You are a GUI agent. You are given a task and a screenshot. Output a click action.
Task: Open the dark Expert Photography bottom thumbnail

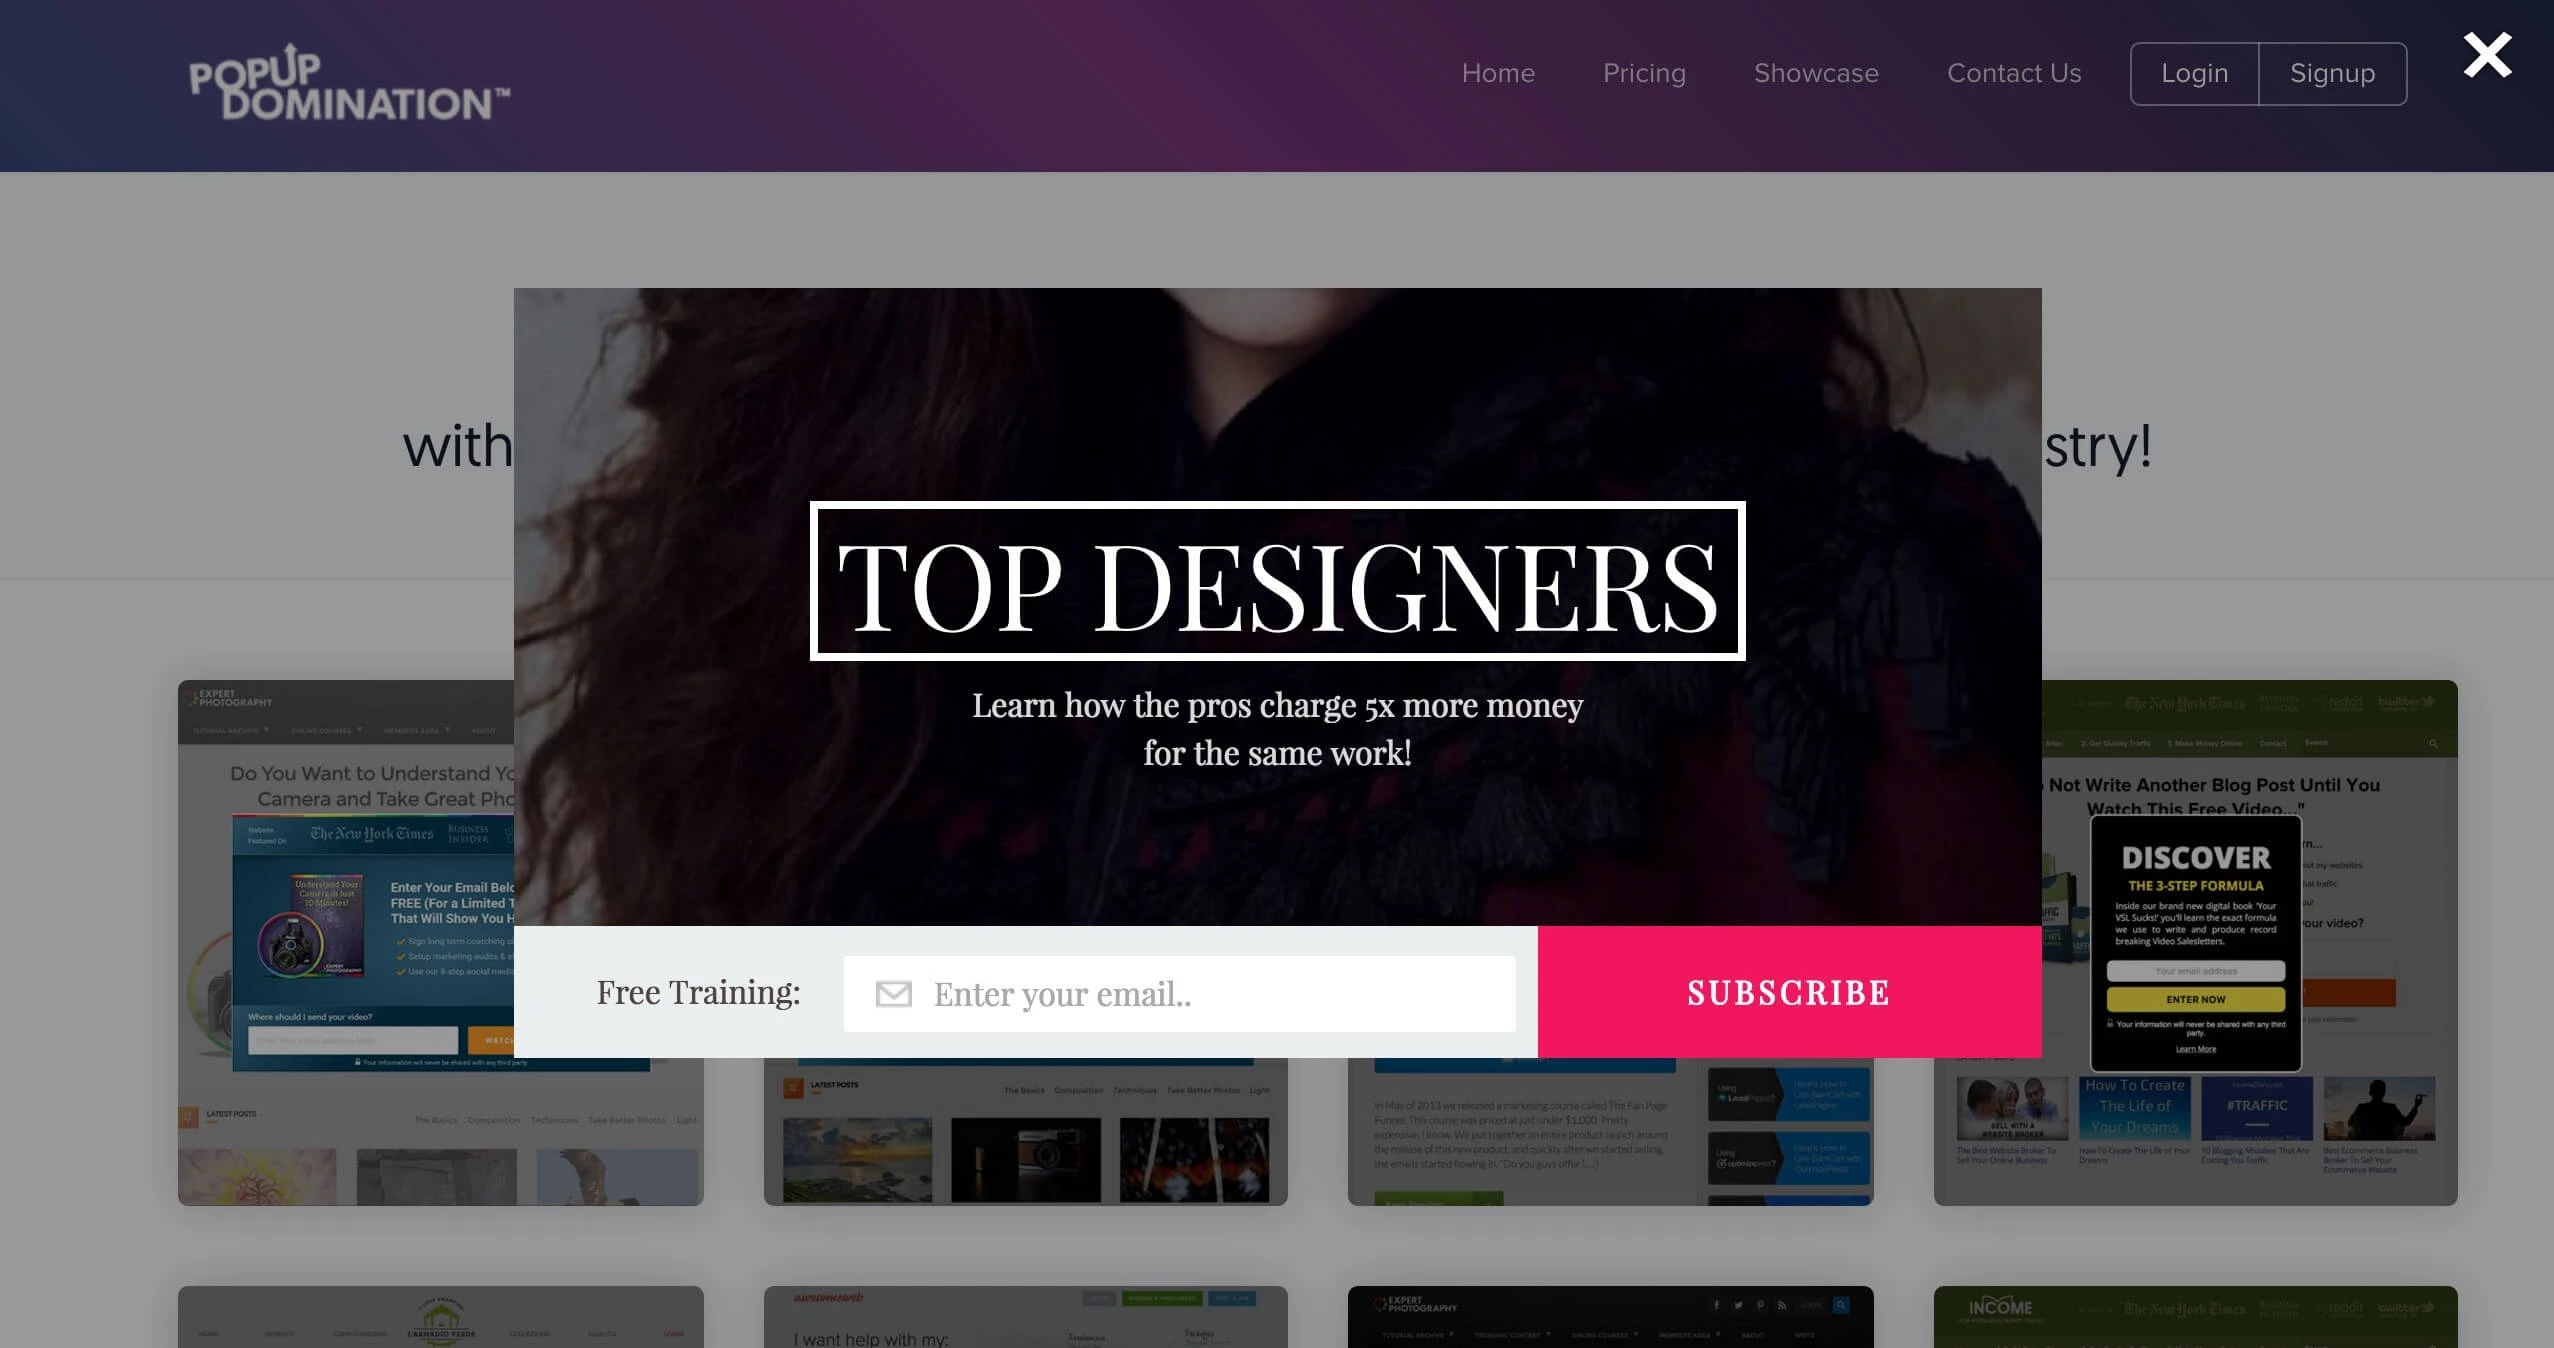pyautogui.click(x=1610, y=1318)
